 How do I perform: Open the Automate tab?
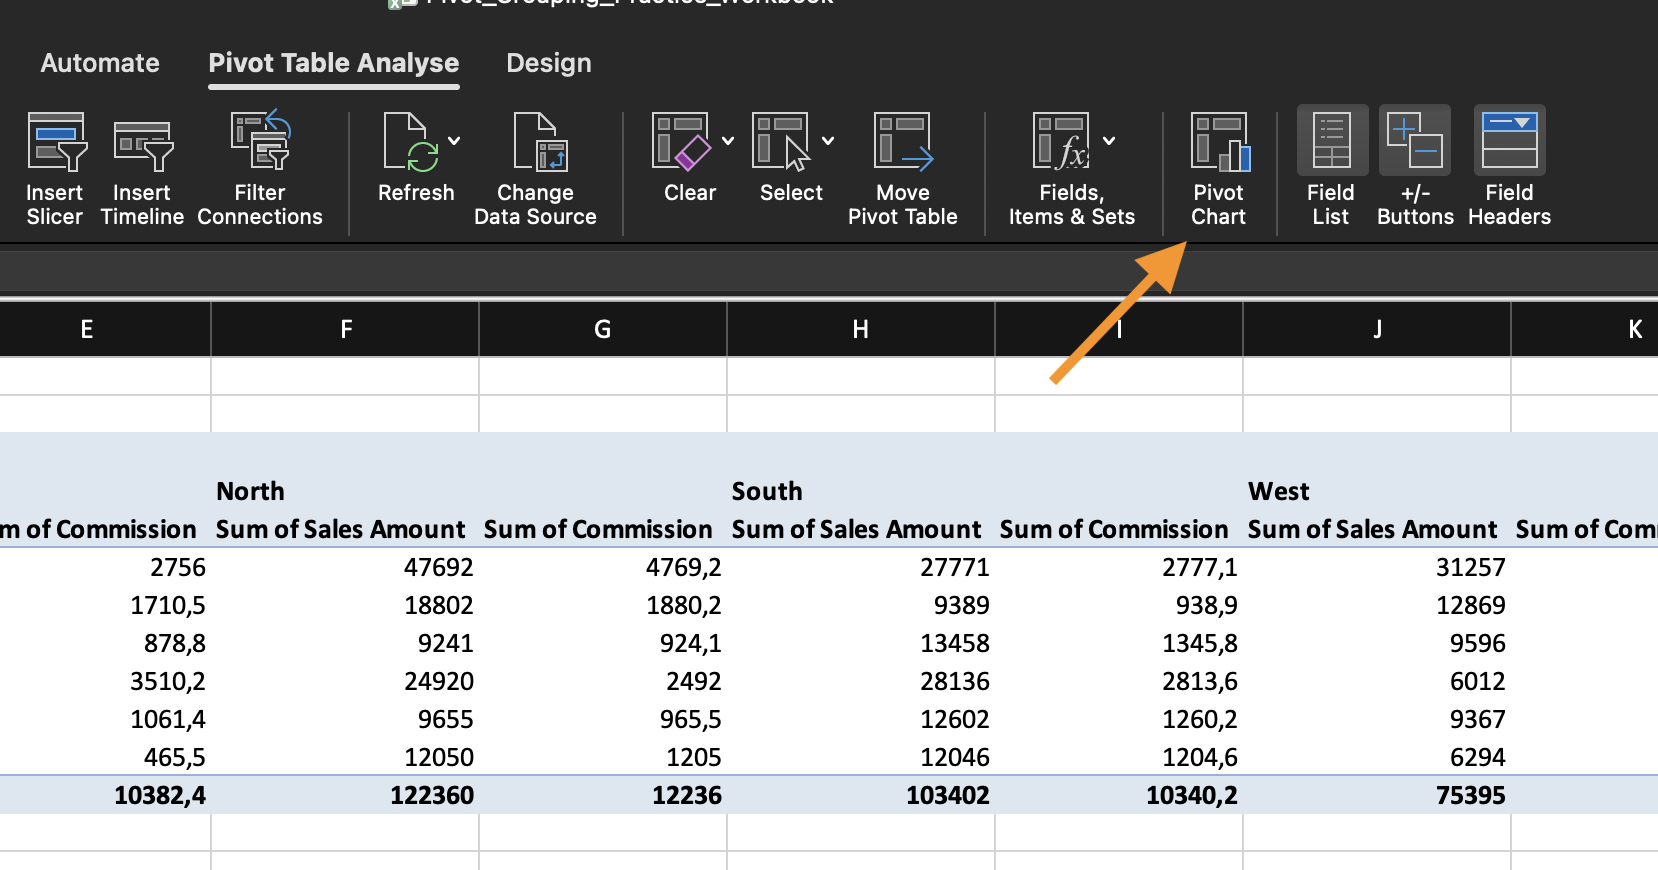(x=100, y=63)
